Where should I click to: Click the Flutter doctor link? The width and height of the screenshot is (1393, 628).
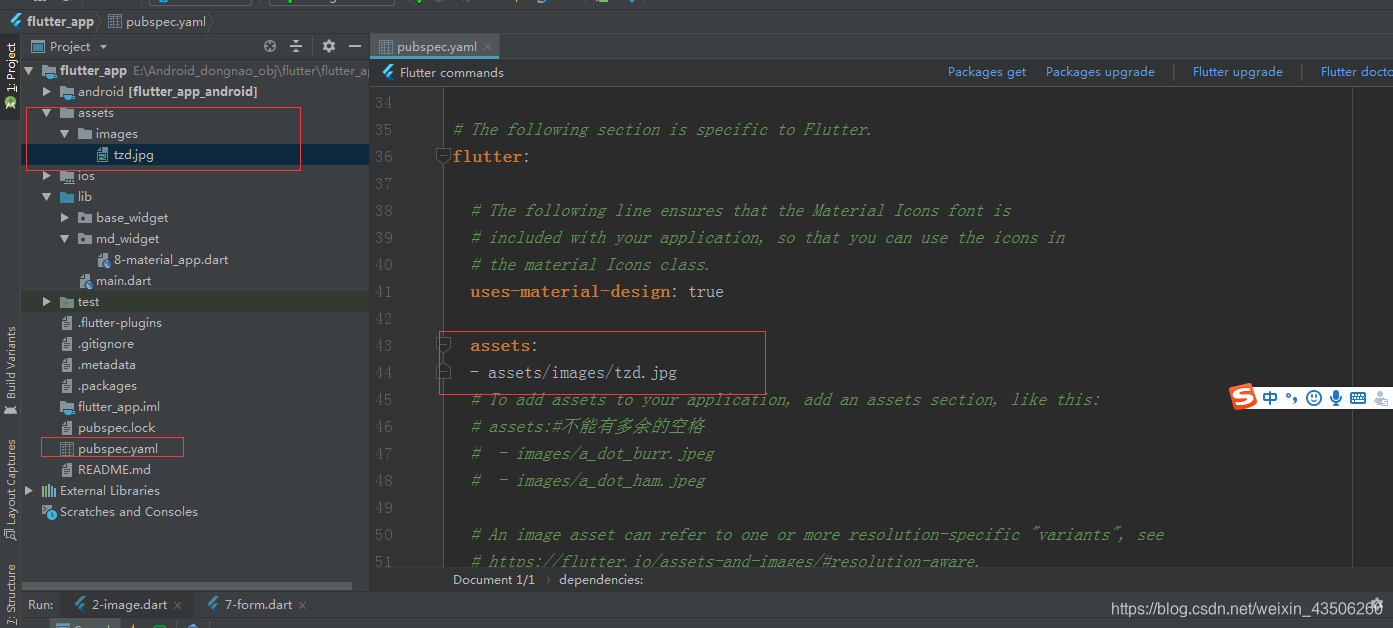(1356, 72)
